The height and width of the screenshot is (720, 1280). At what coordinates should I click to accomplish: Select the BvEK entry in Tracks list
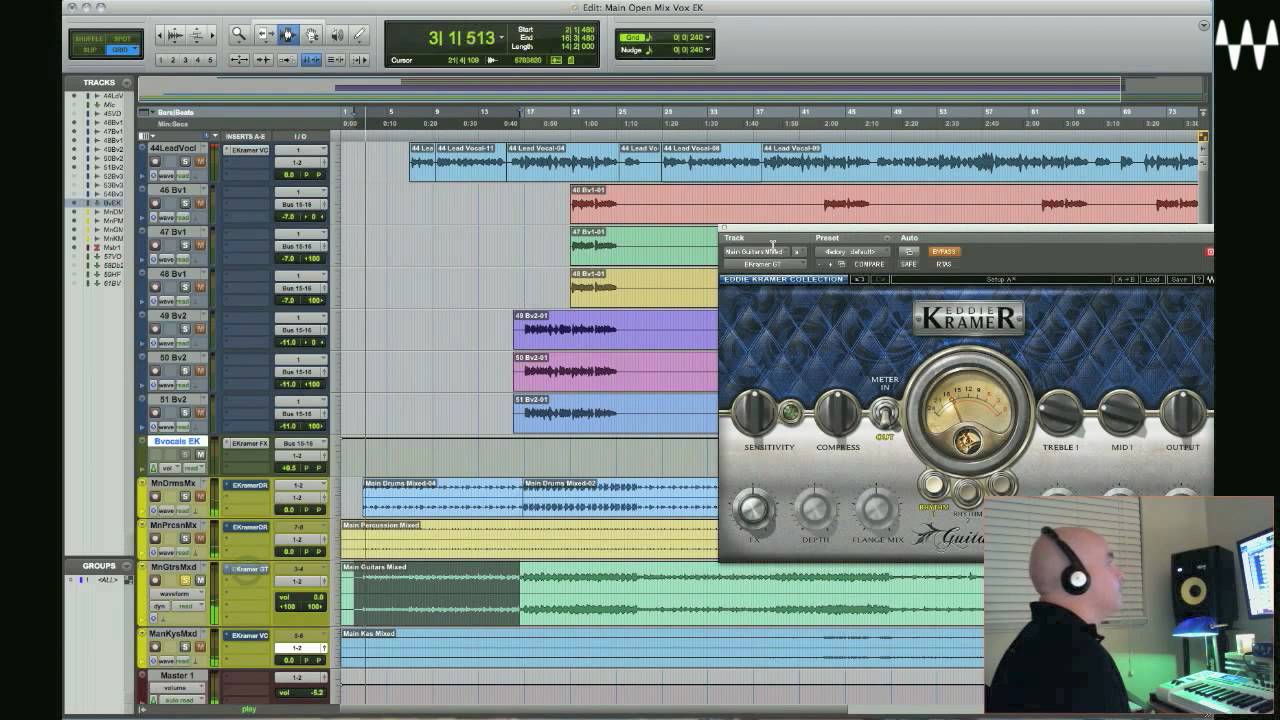(112, 203)
